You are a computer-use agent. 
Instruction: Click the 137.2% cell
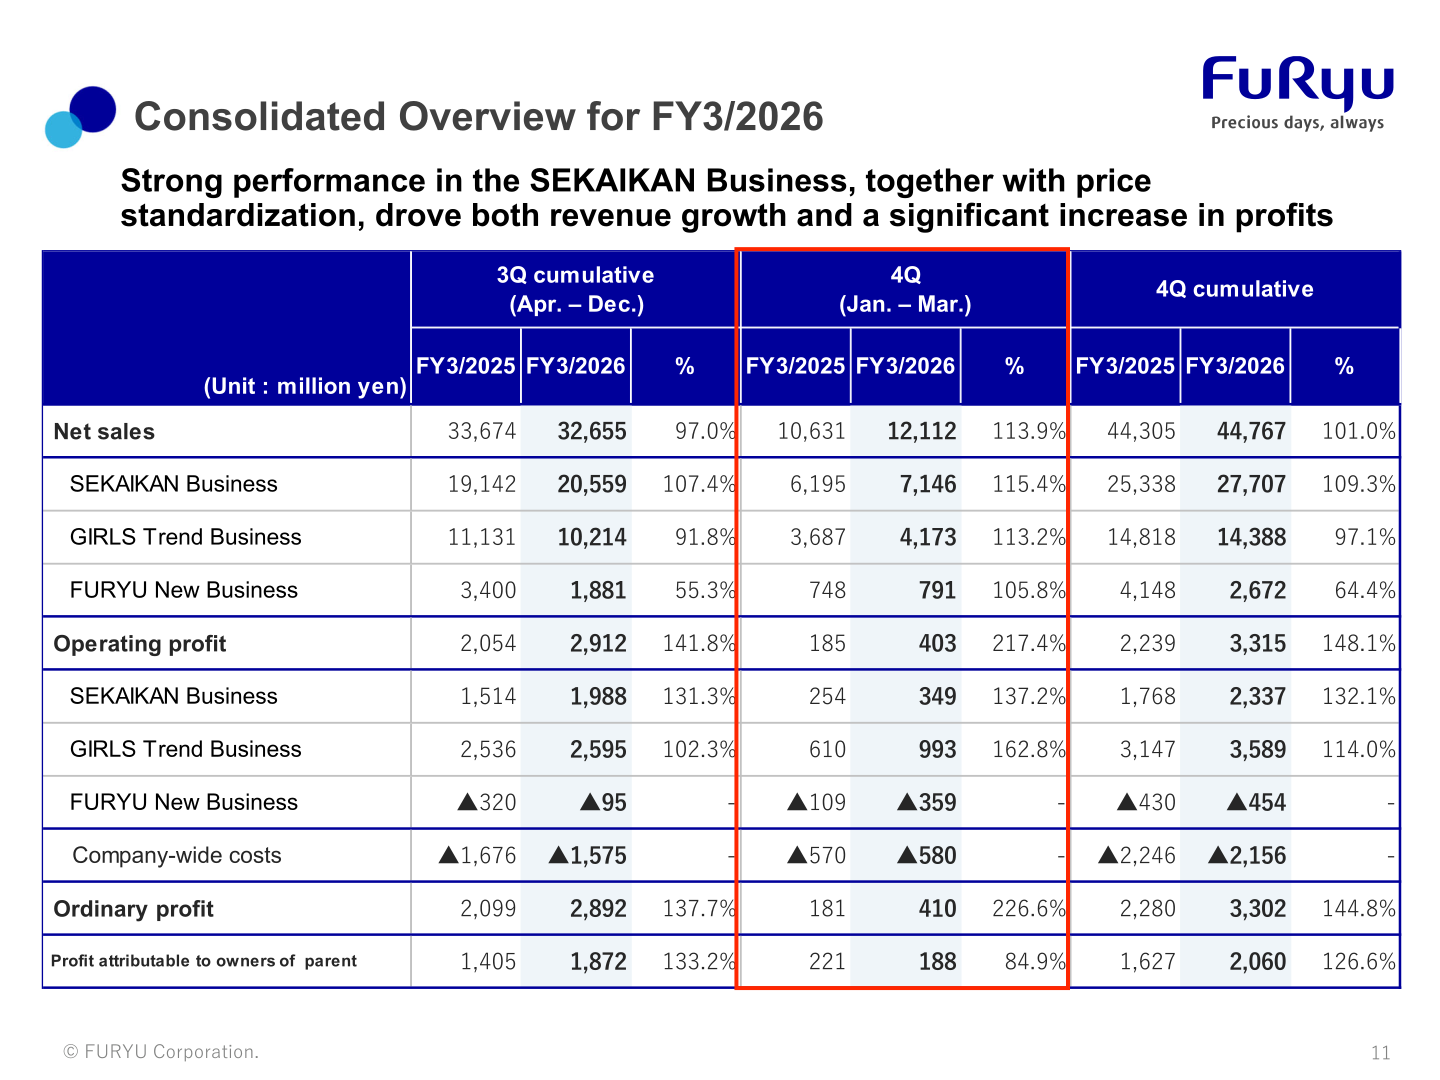(1029, 696)
